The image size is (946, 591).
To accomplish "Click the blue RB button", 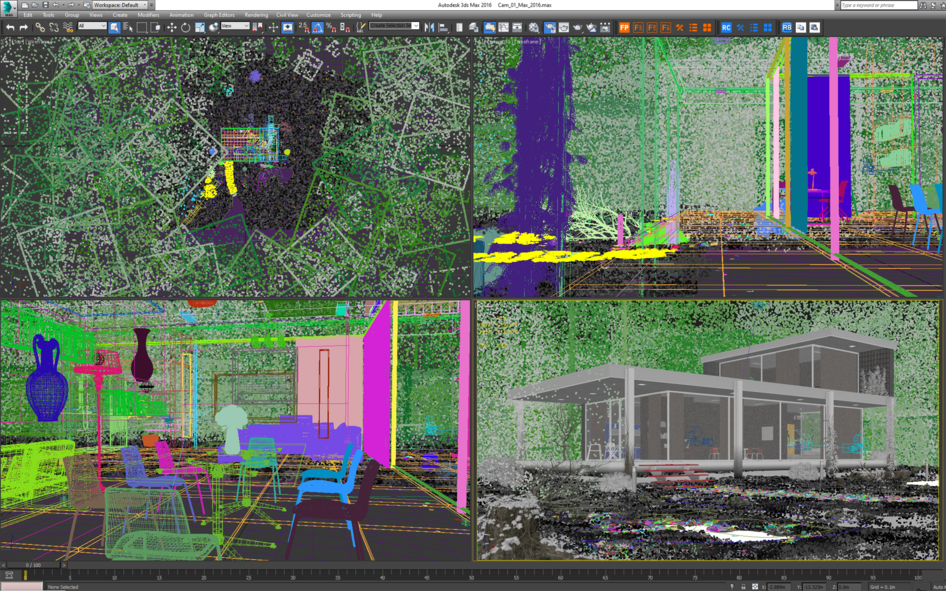I will (x=787, y=27).
